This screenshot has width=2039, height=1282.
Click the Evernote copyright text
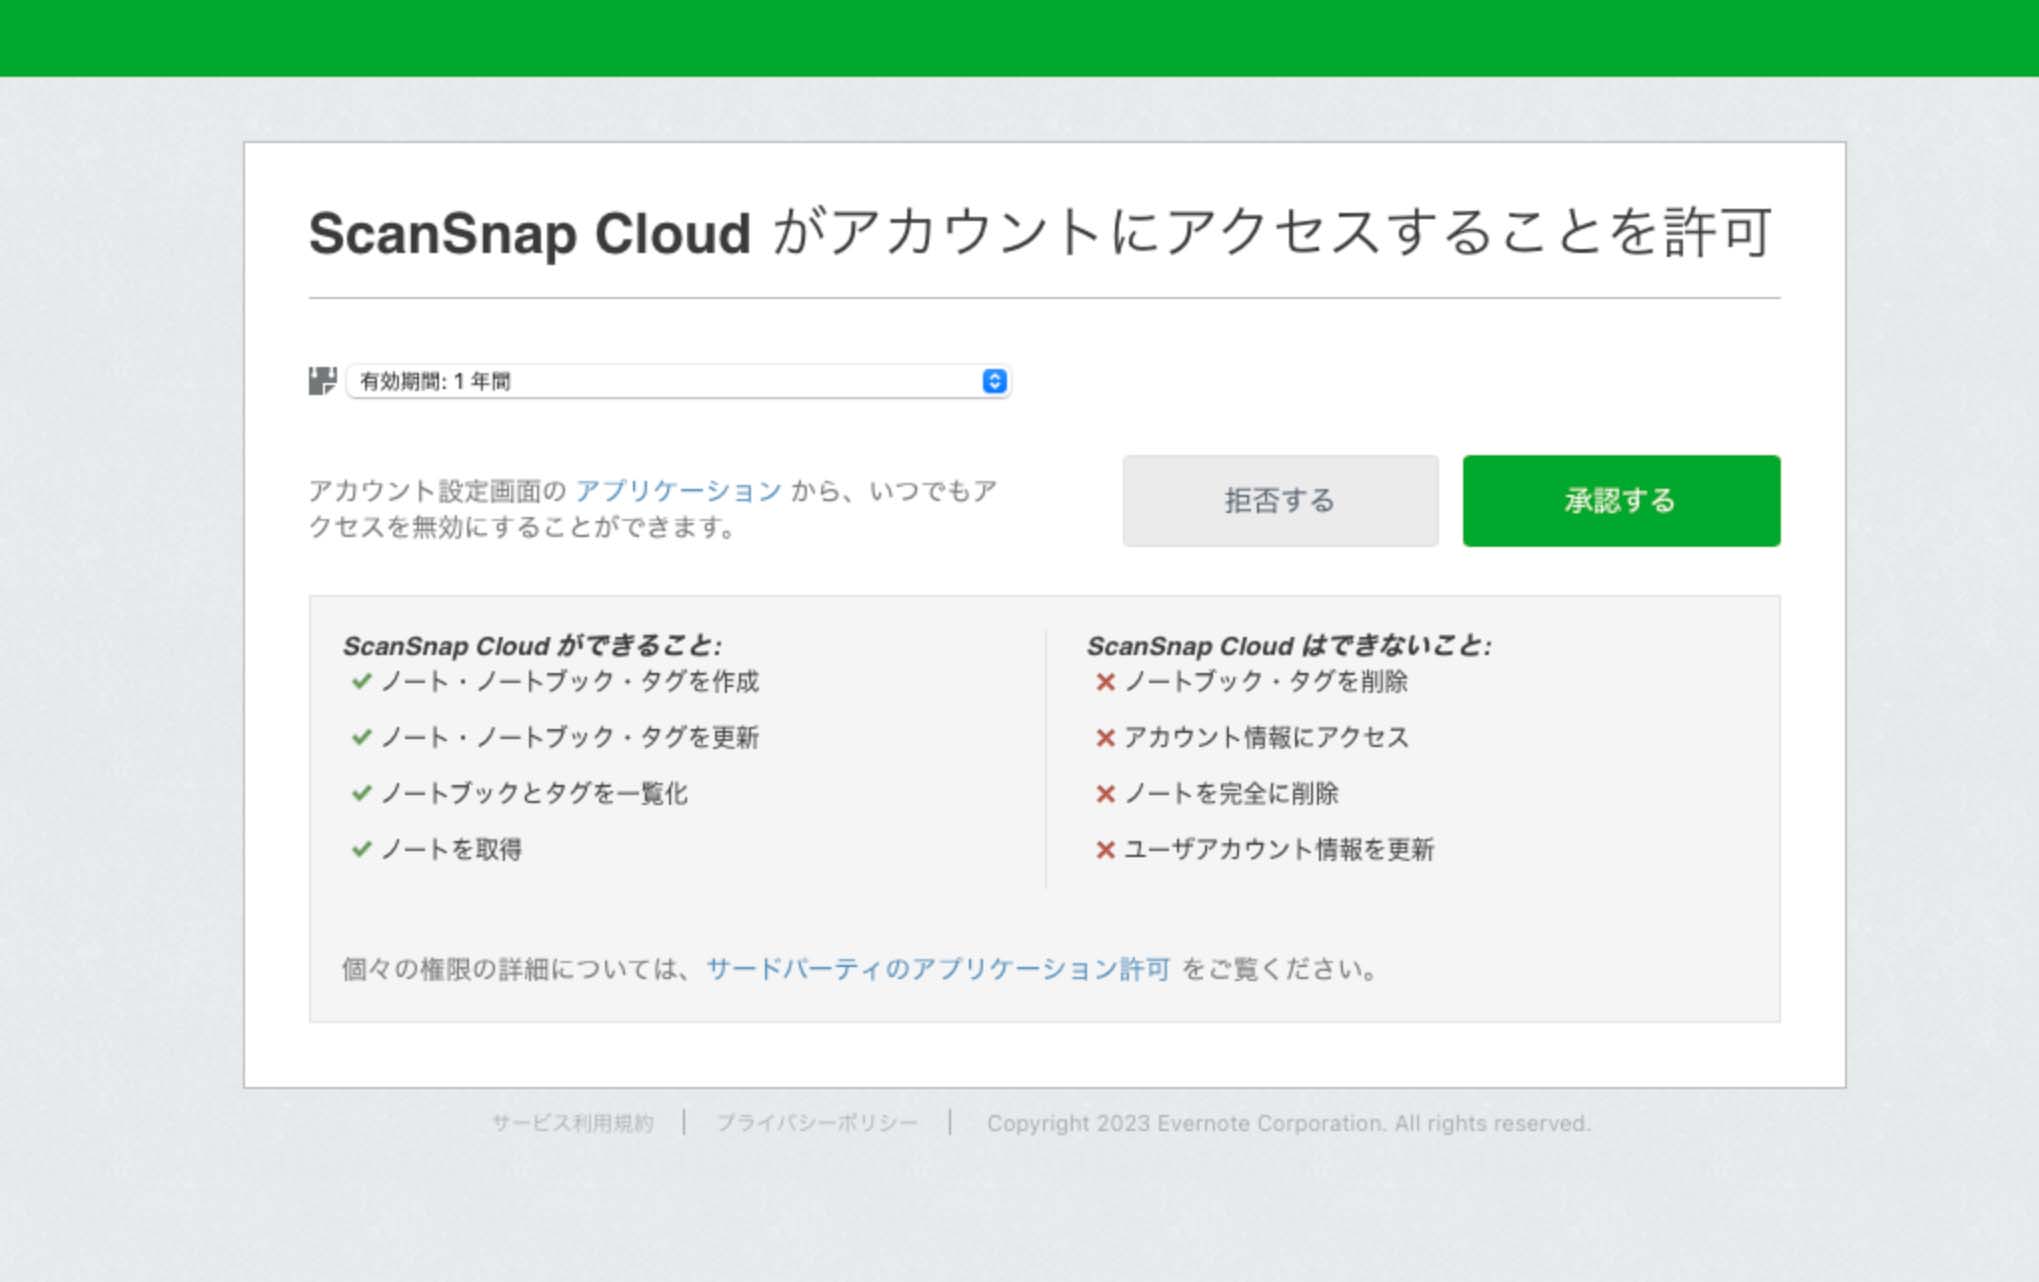click(1288, 1123)
